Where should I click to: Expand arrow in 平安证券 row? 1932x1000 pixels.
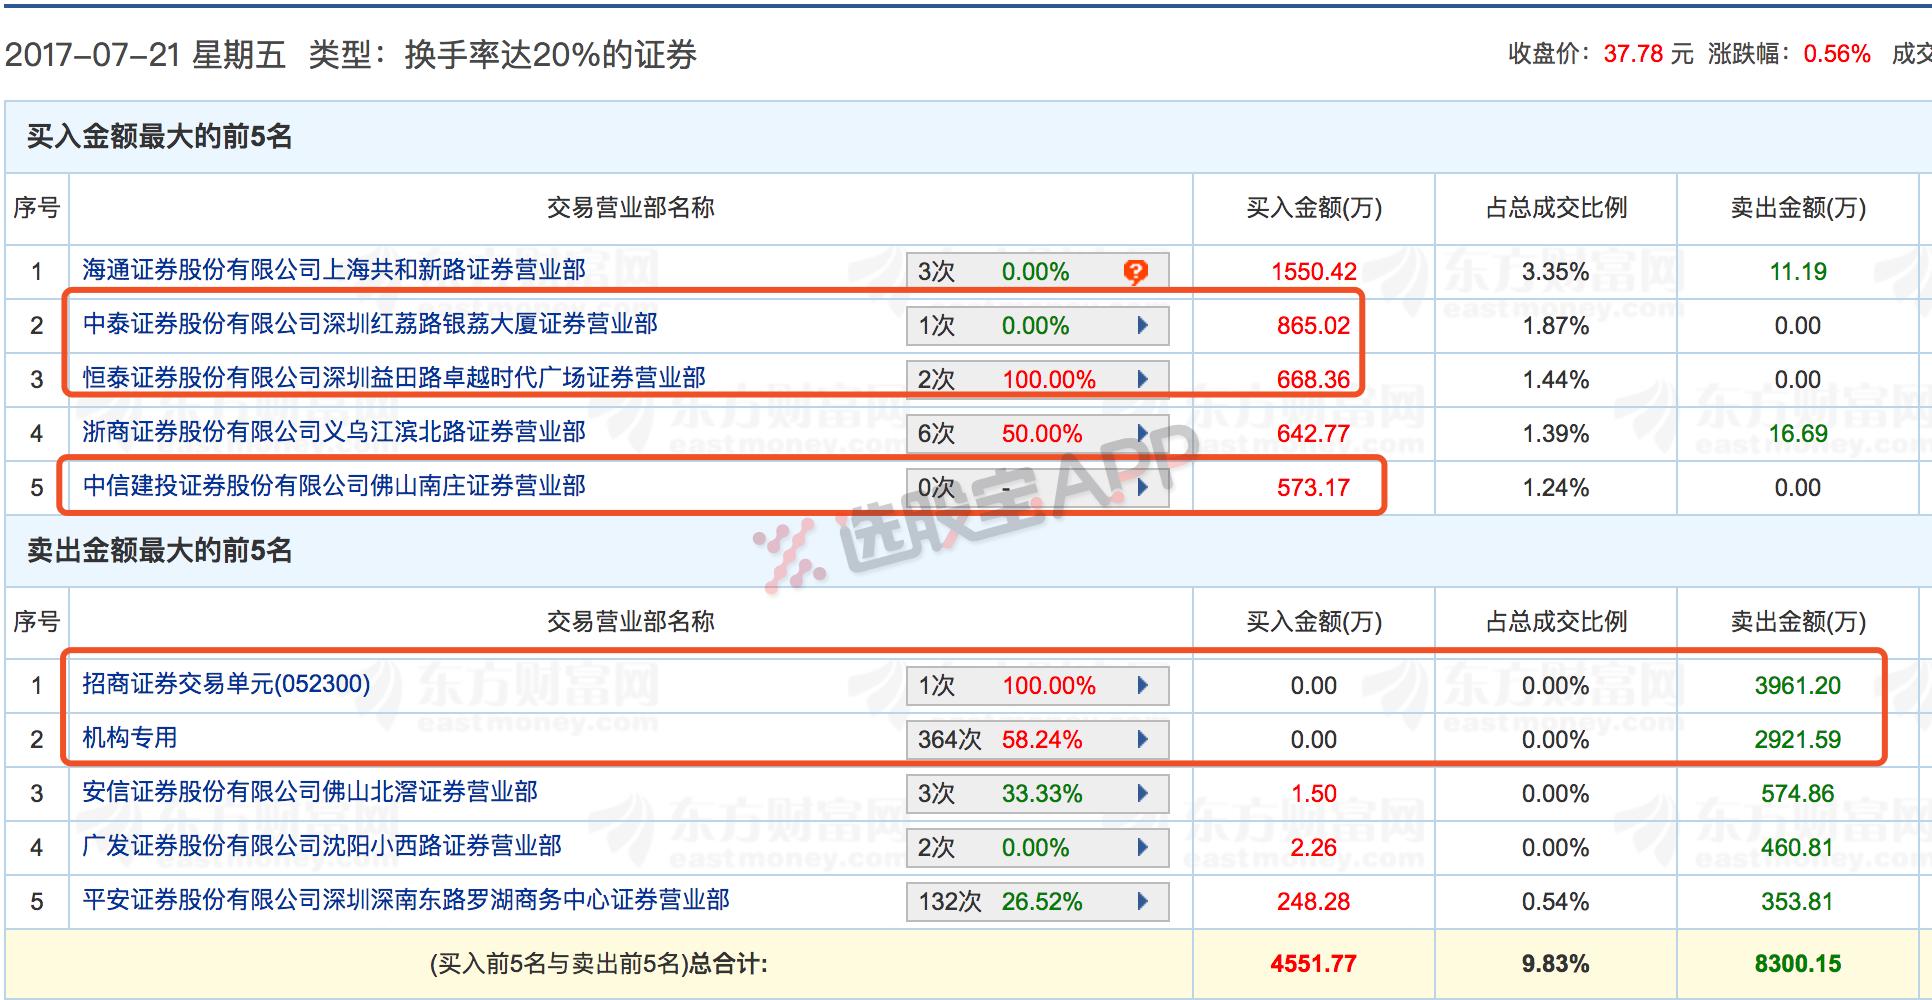[1142, 901]
